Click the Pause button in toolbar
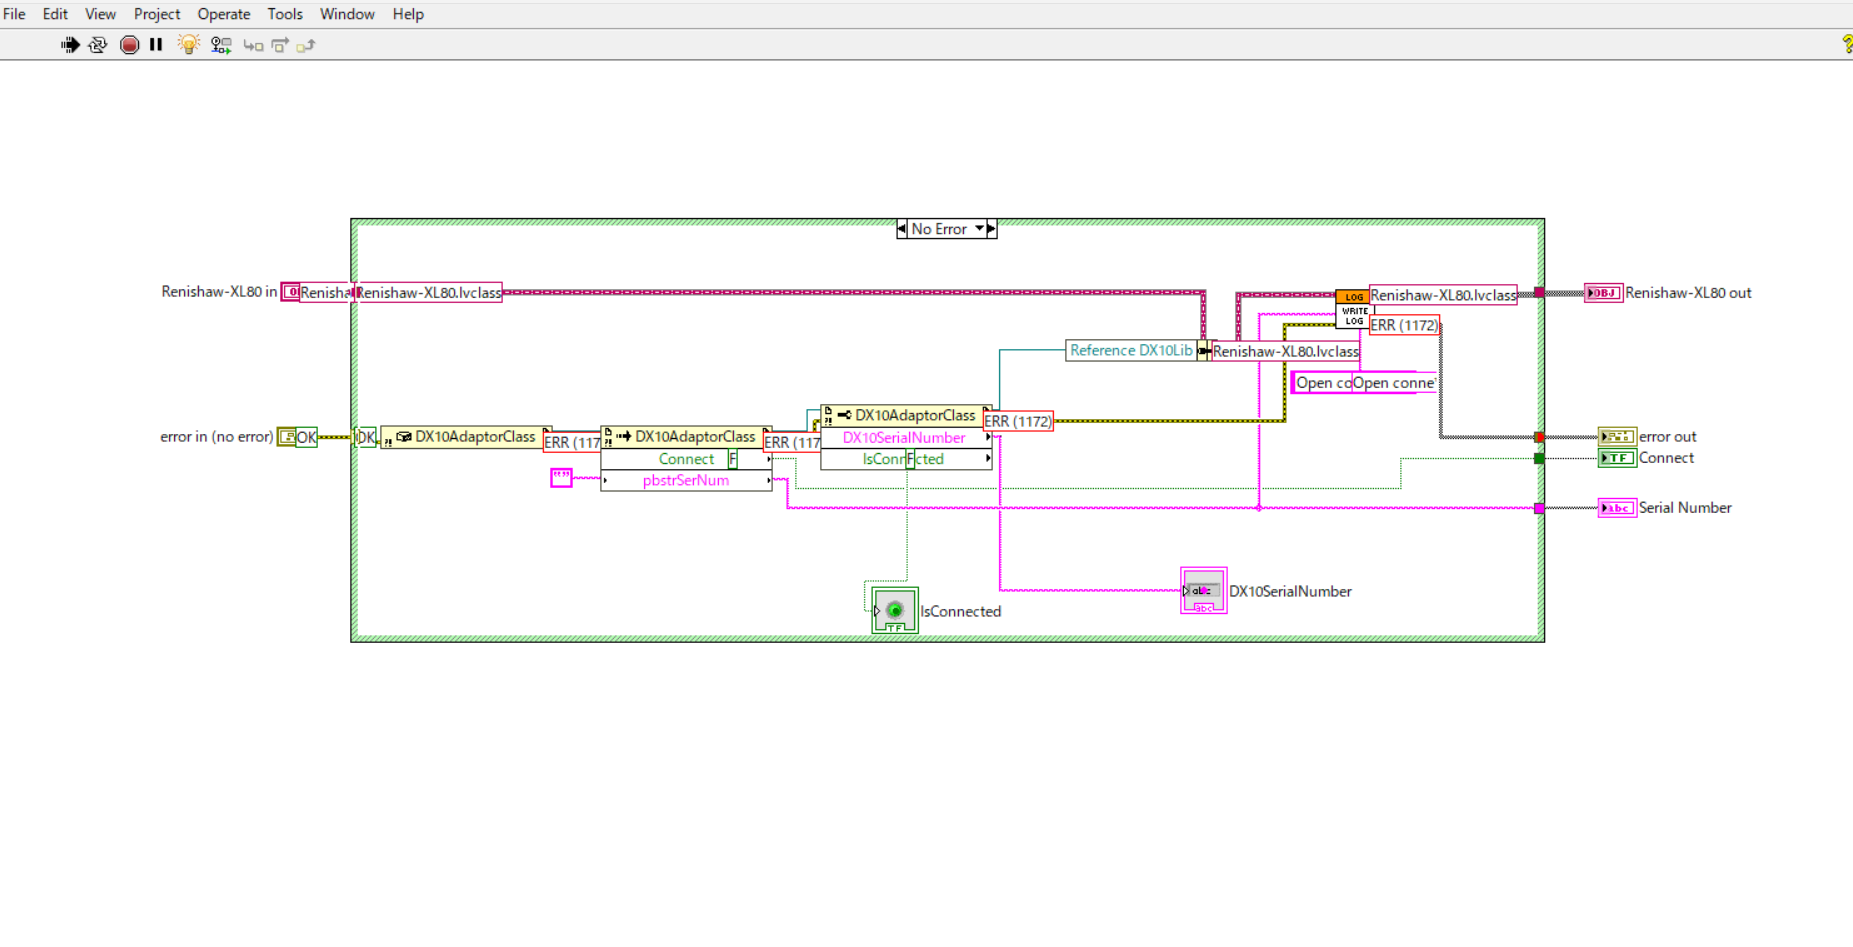 156,45
